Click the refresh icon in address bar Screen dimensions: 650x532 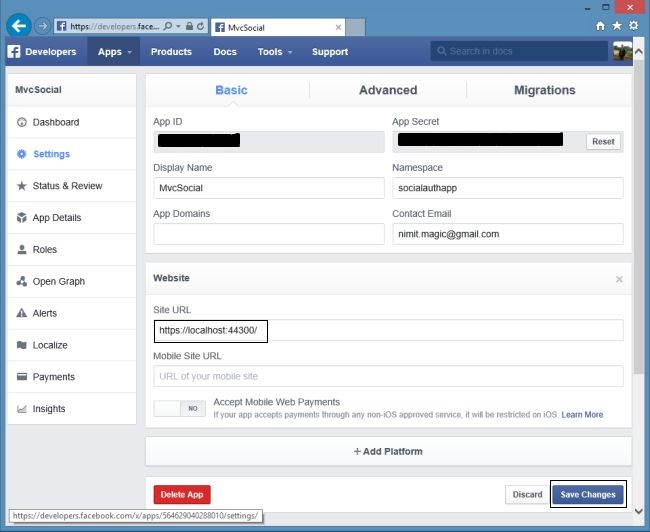pyautogui.click(x=201, y=27)
